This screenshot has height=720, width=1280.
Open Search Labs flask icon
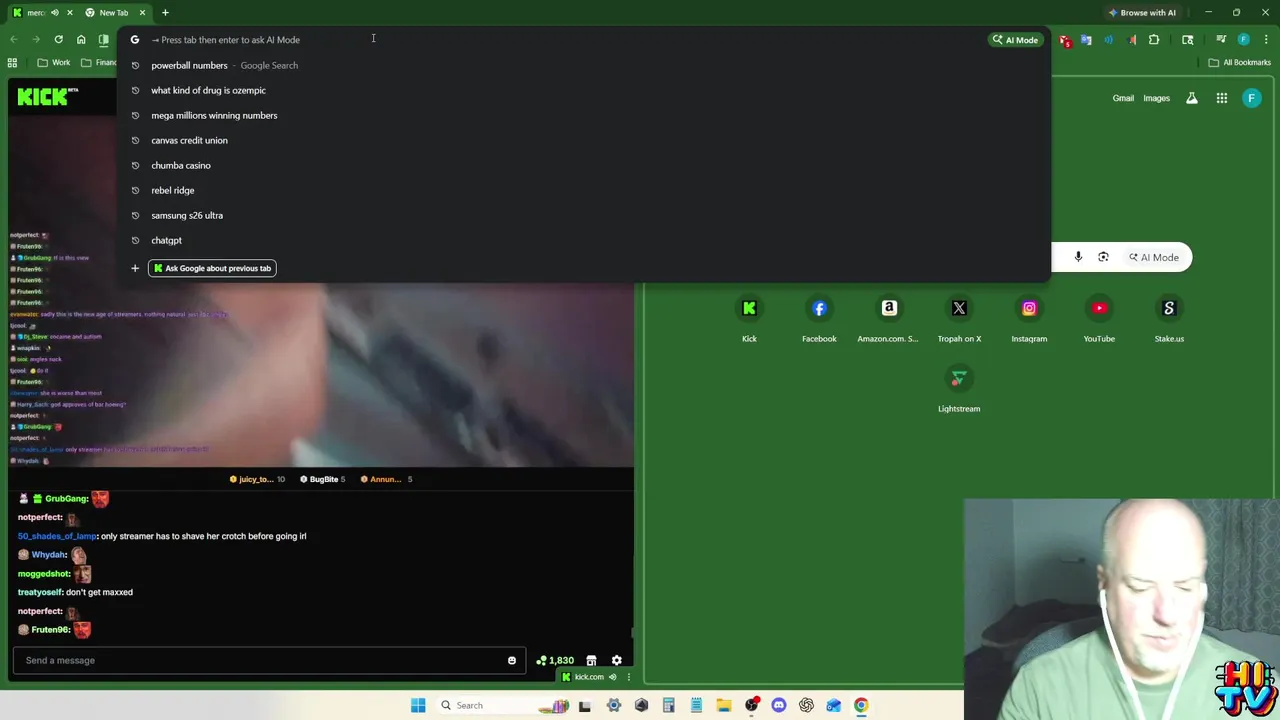pos(1192,98)
